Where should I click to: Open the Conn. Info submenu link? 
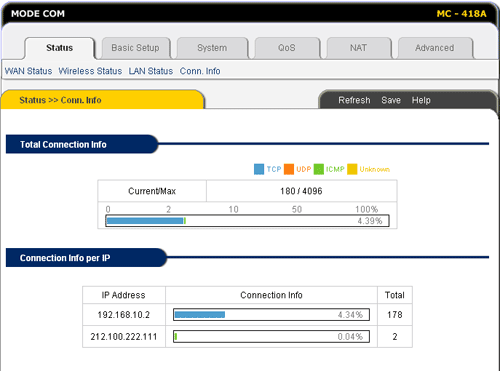pyautogui.click(x=200, y=71)
